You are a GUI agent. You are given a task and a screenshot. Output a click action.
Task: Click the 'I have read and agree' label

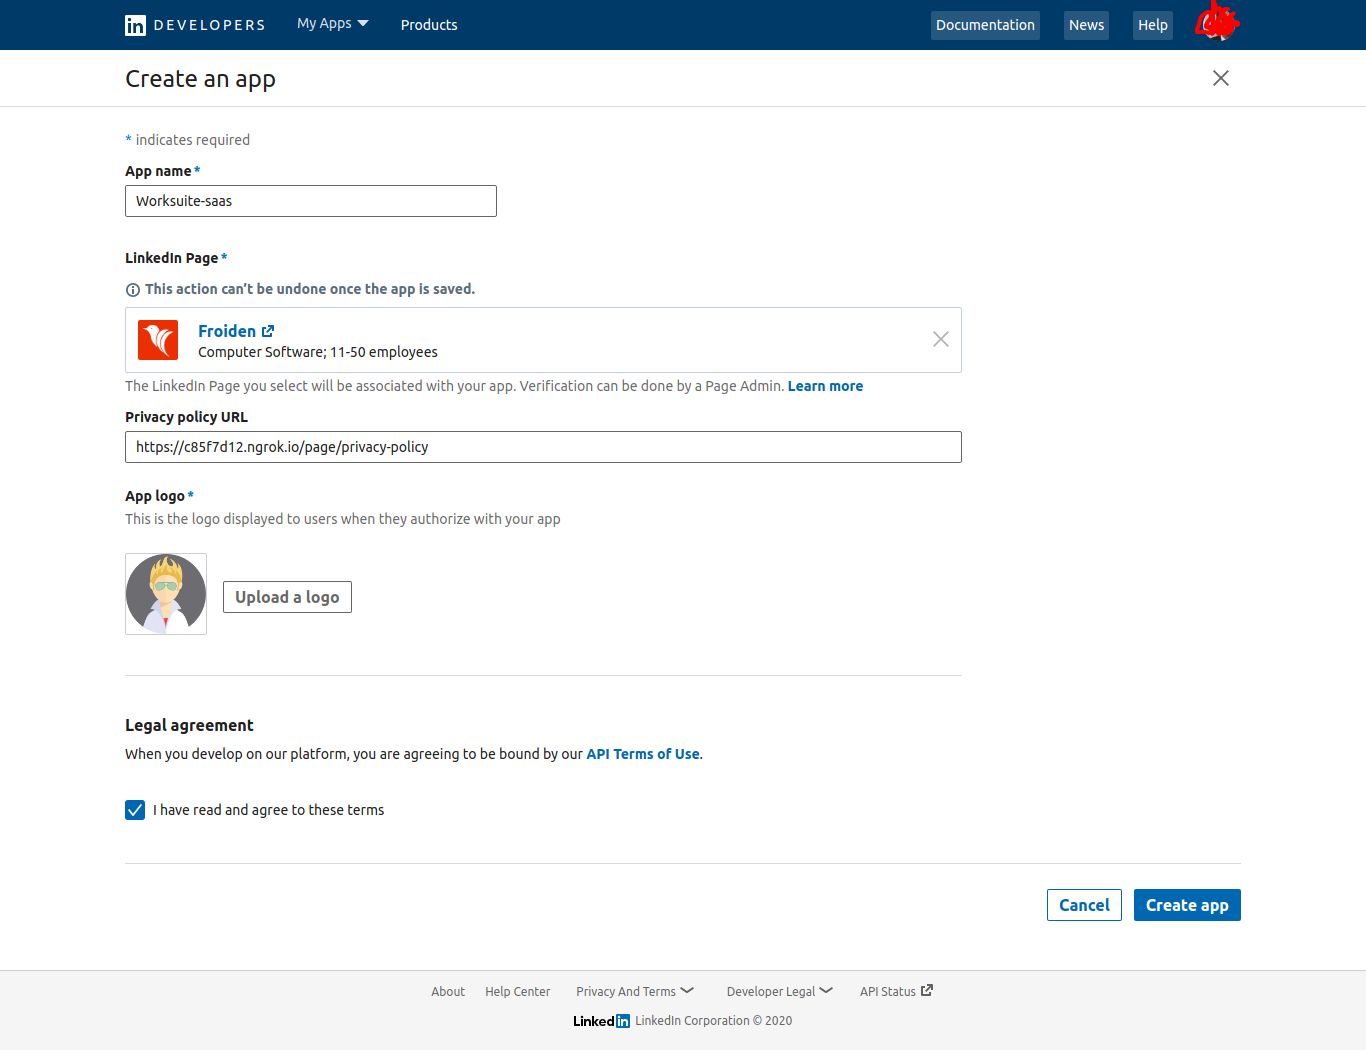pos(268,810)
